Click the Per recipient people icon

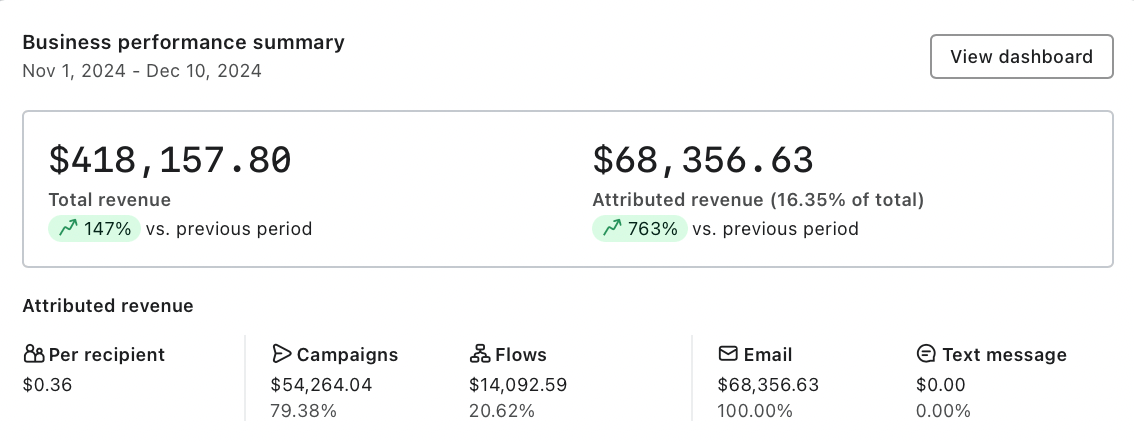[34, 354]
